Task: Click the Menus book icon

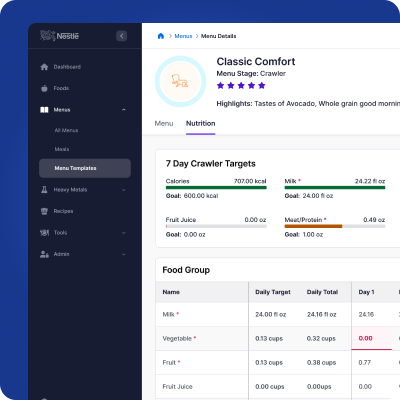Action: (x=44, y=110)
